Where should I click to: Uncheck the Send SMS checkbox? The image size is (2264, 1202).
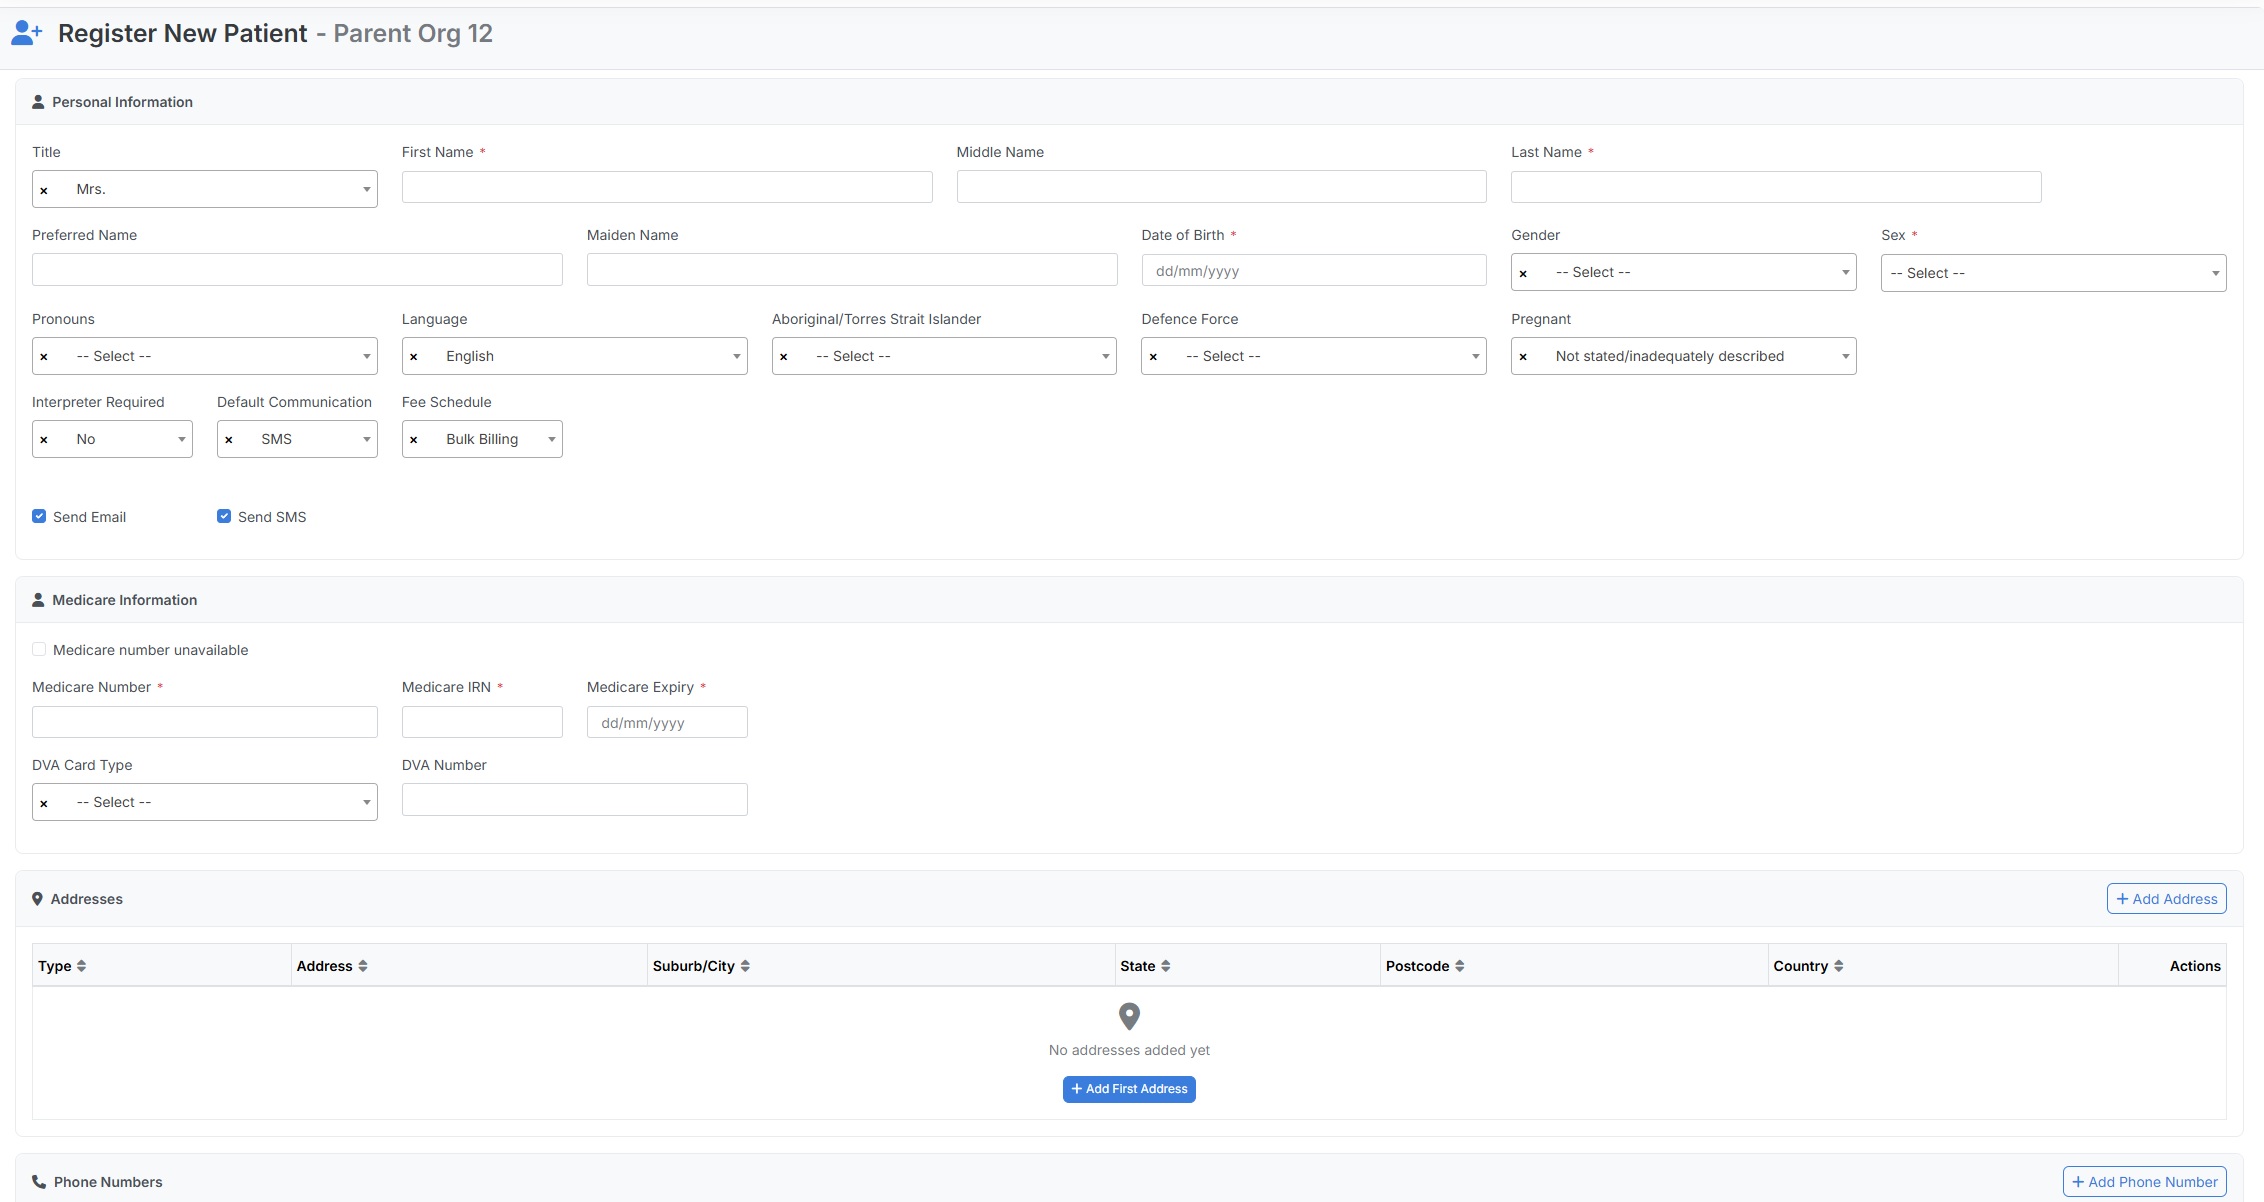click(224, 516)
